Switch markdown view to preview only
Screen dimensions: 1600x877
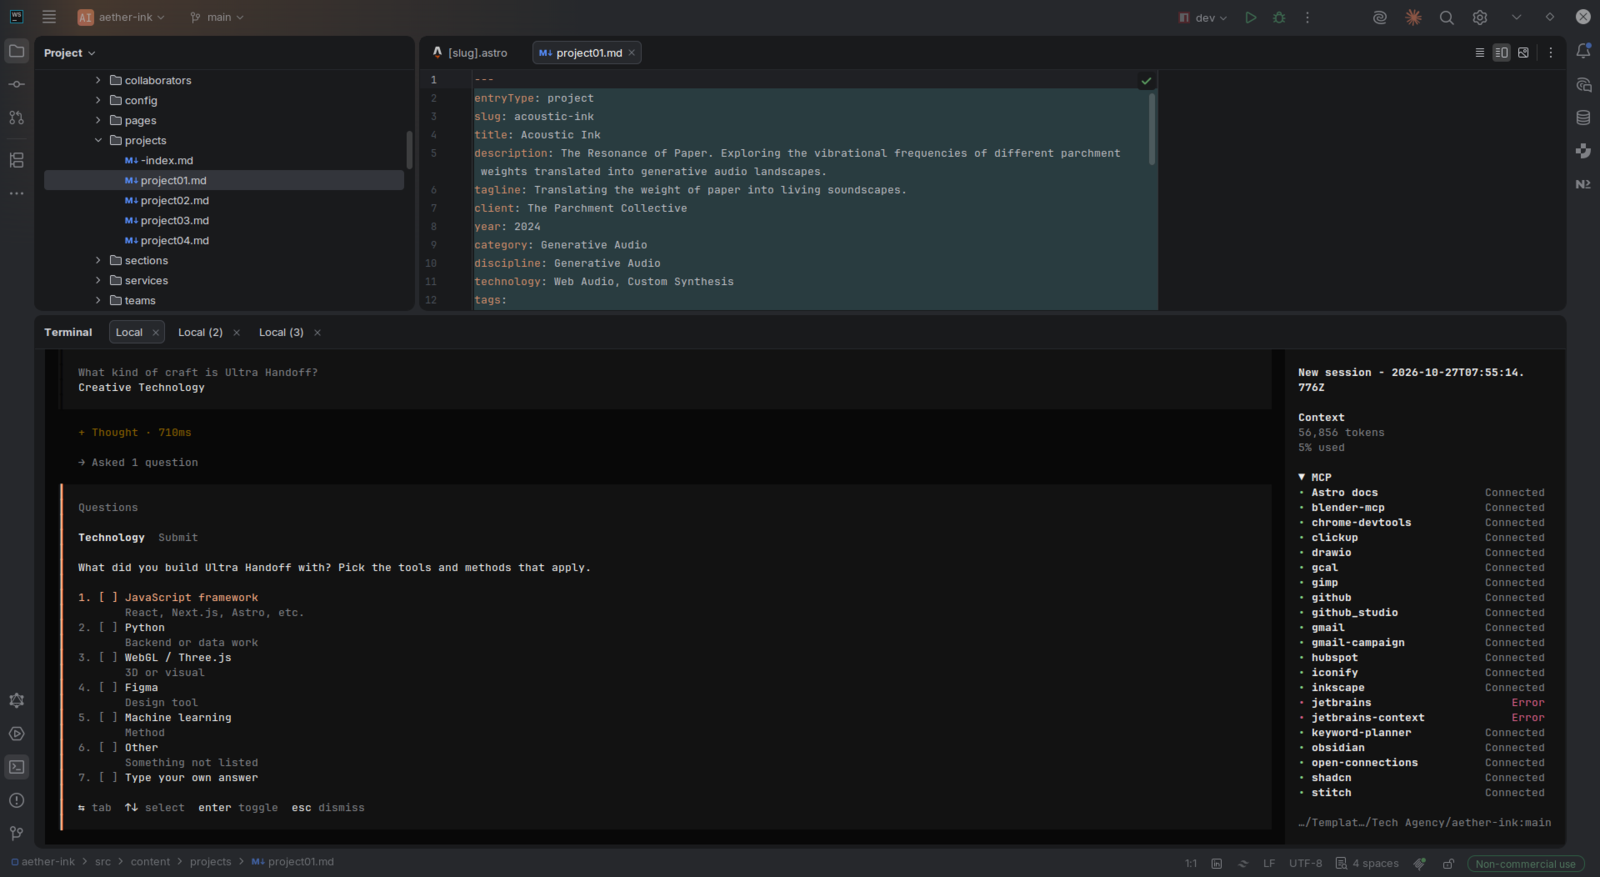[x=1523, y=53]
